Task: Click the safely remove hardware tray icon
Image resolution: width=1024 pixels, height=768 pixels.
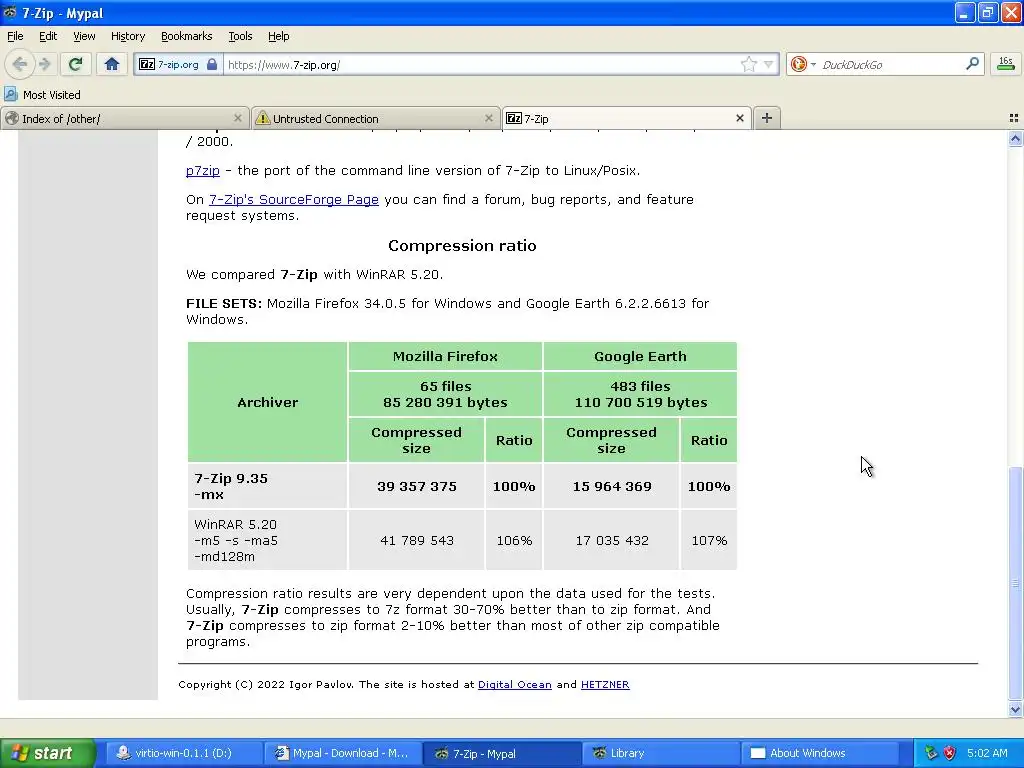Action: click(931, 753)
